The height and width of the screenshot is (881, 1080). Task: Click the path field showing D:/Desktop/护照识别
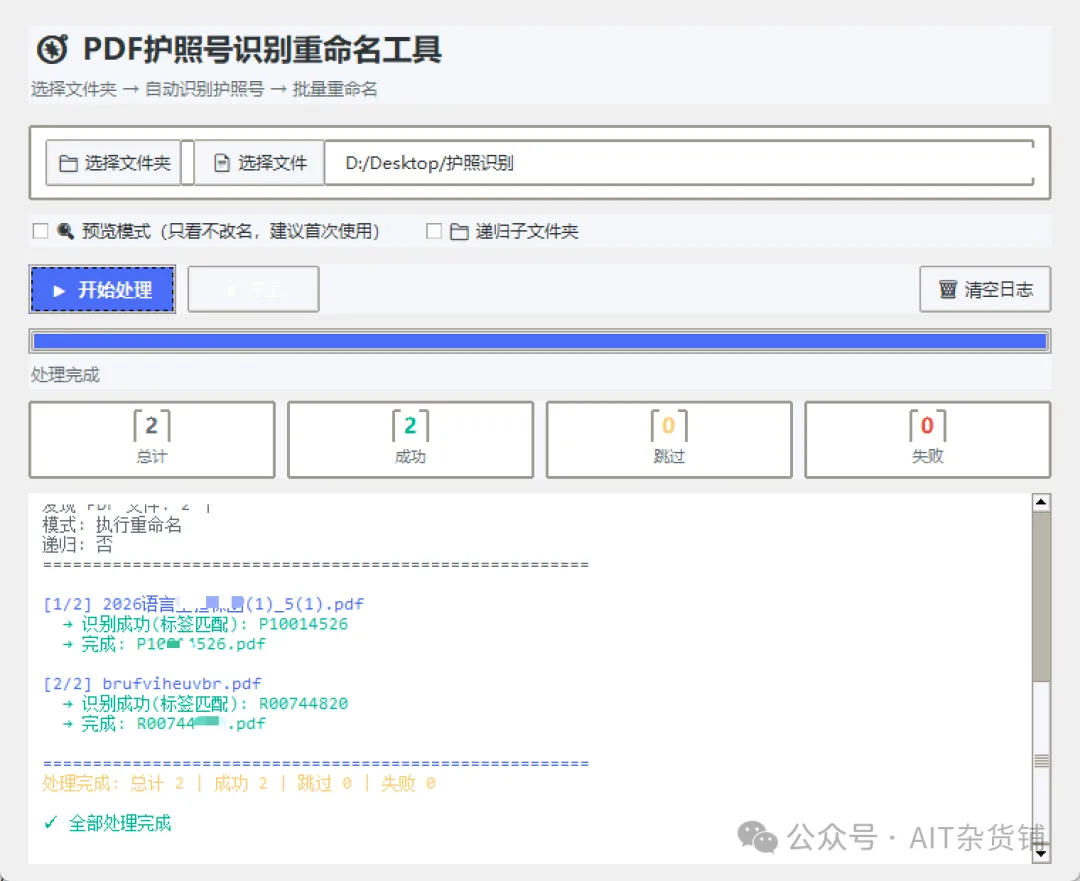[x=679, y=163]
